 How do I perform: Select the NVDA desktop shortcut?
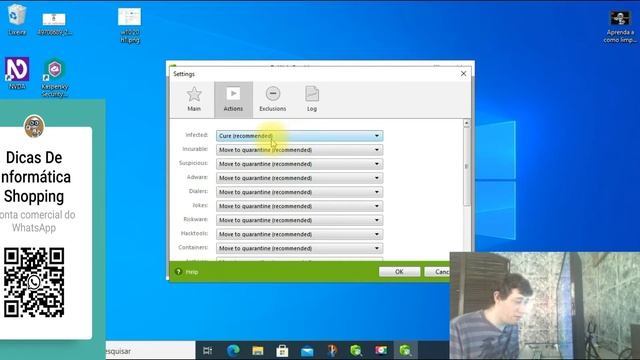point(17,73)
